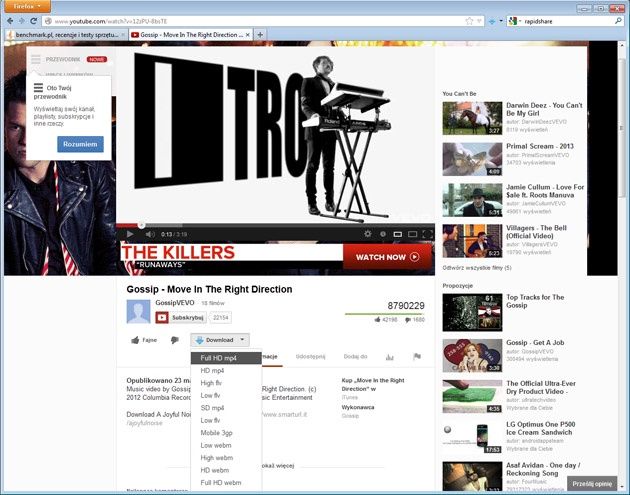This screenshot has width=630, height=495.
Task: Open the Udostępnij tab
Action: pyautogui.click(x=310, y=356)
